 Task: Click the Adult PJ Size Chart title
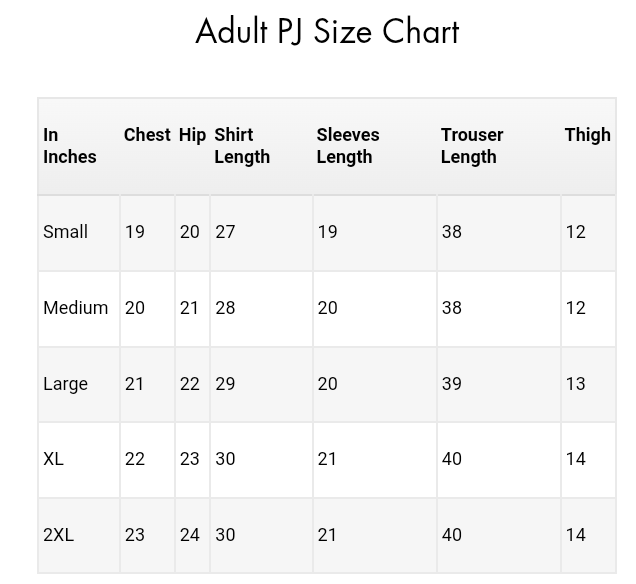point(327,32)
